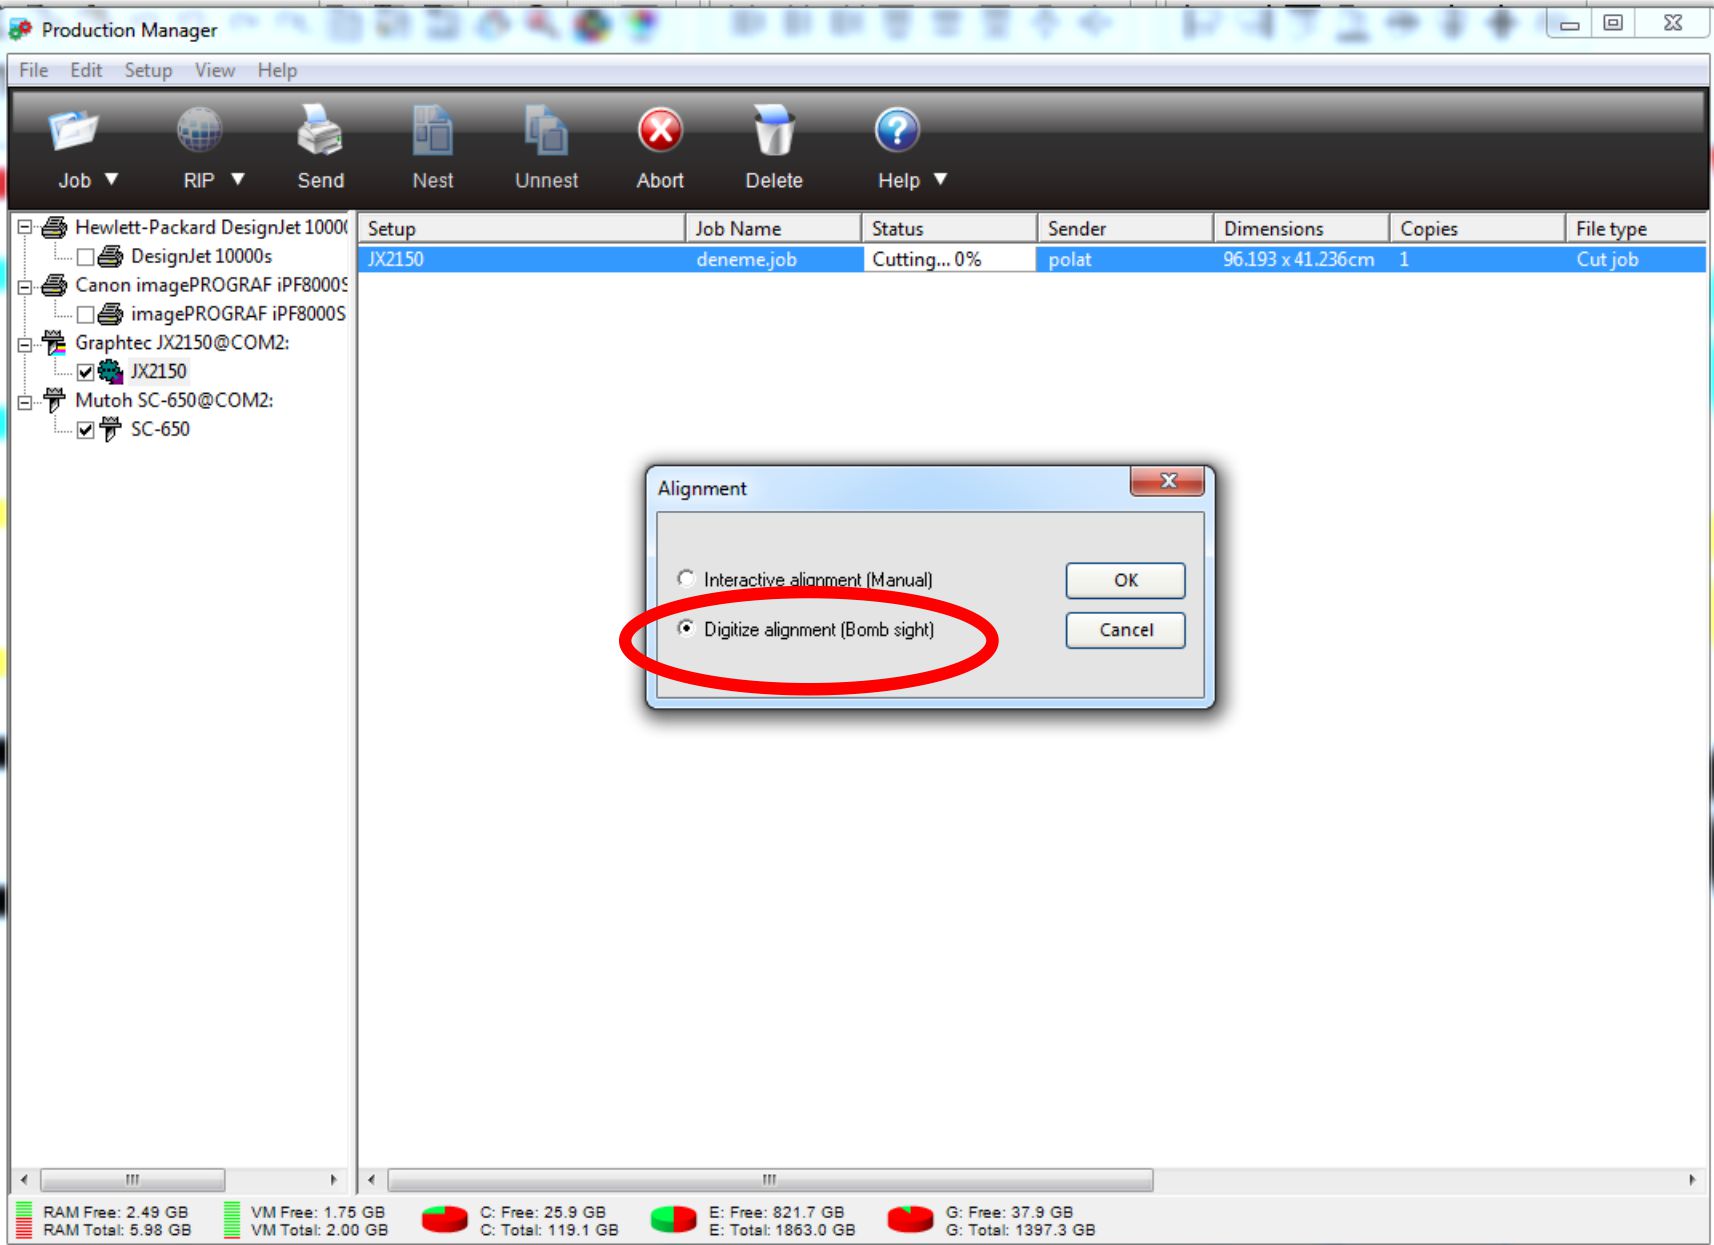Click the Delete trash bin icon
The width and height of the screenshot is (1714, 1245).
pos(774,131)
